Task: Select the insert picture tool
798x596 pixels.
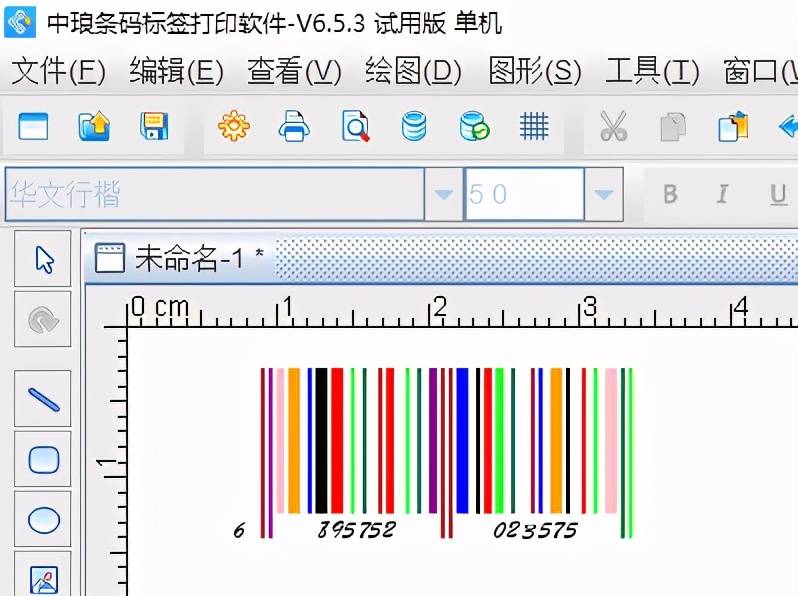Action: coord(43,575)
